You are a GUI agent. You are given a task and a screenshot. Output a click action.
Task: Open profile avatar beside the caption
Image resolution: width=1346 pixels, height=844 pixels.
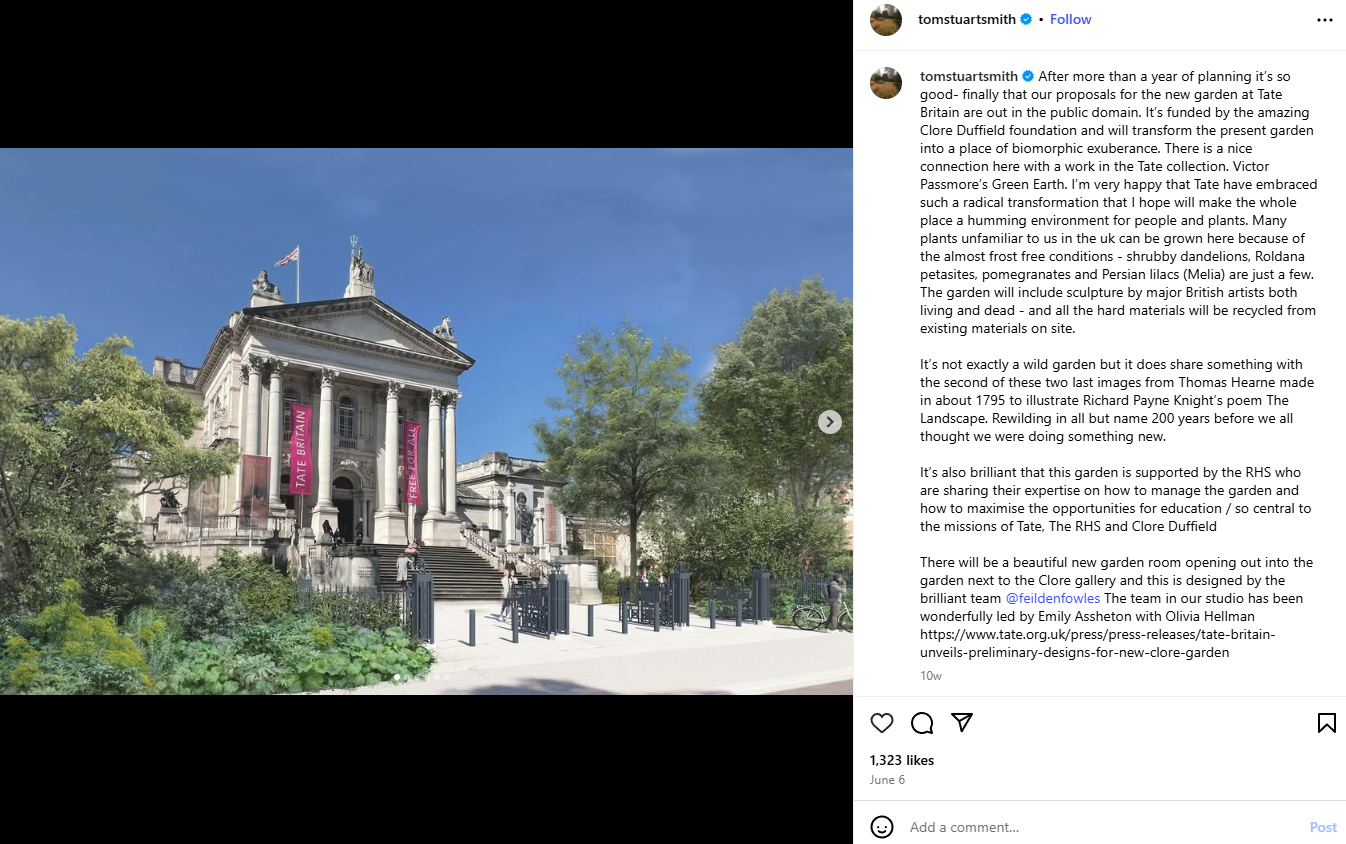(886, 83)
